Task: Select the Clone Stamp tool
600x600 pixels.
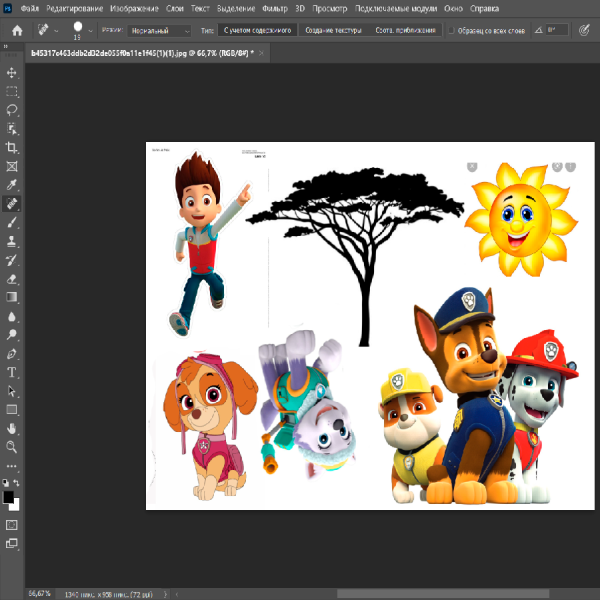Action: tap(12, 241)
